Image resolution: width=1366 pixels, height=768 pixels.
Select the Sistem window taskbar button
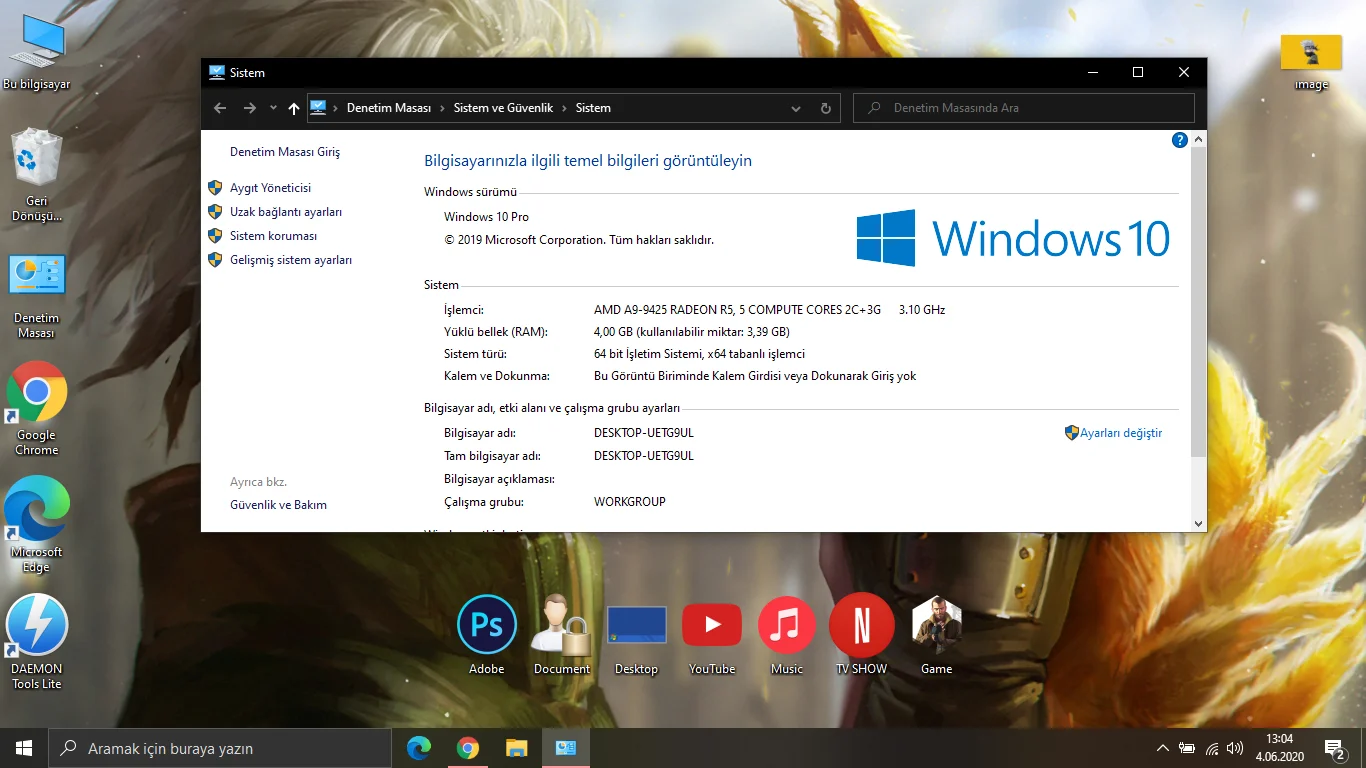click(565, 748)
